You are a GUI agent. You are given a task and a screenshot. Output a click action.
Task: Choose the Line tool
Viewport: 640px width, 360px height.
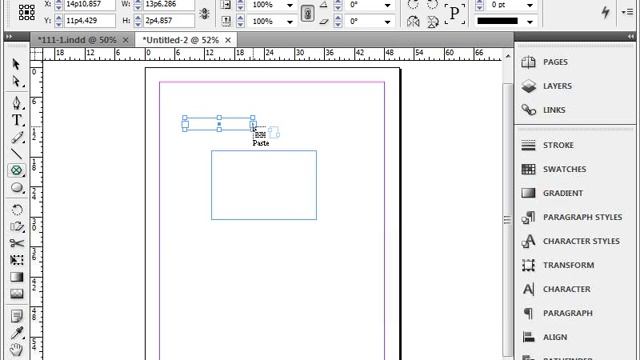click(16, 154)
